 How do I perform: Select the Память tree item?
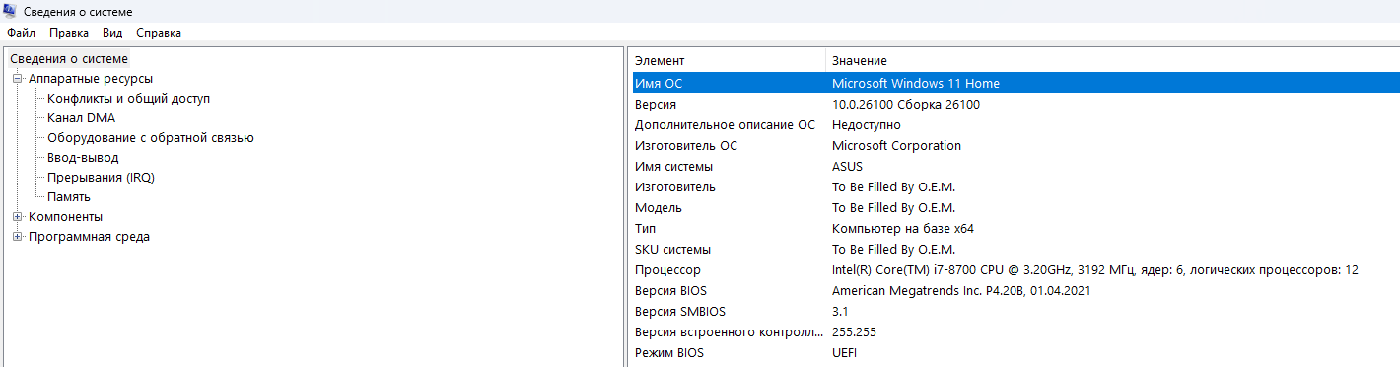[x=69, y=196]
